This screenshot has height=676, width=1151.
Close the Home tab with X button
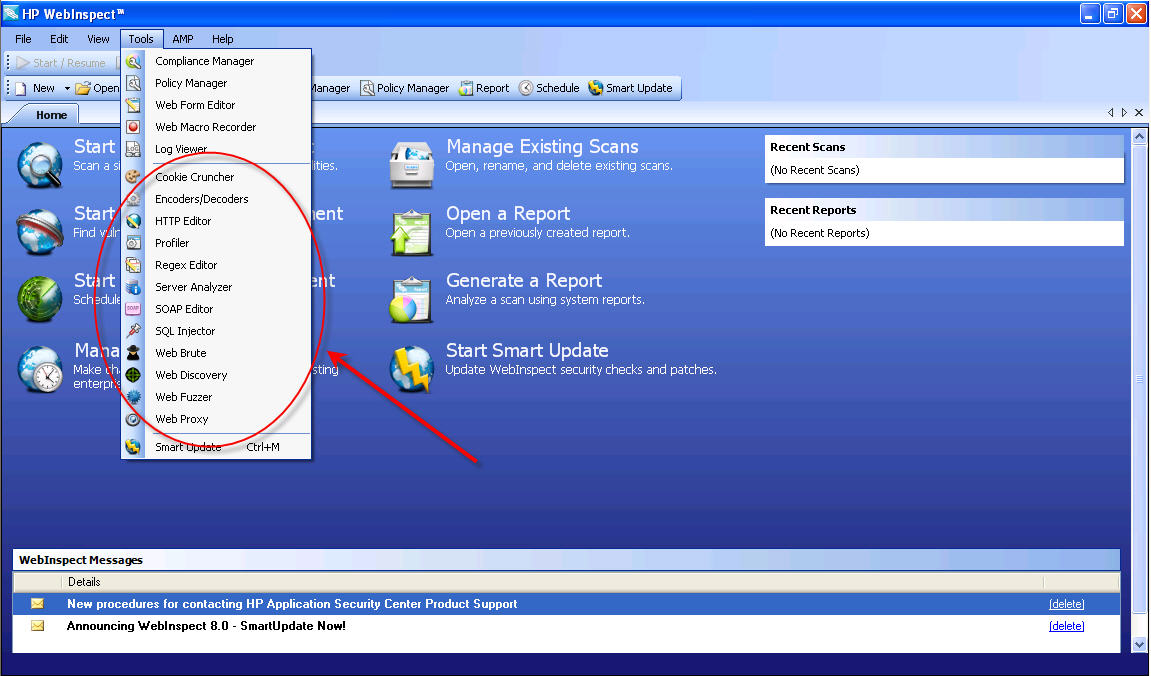1139,113
